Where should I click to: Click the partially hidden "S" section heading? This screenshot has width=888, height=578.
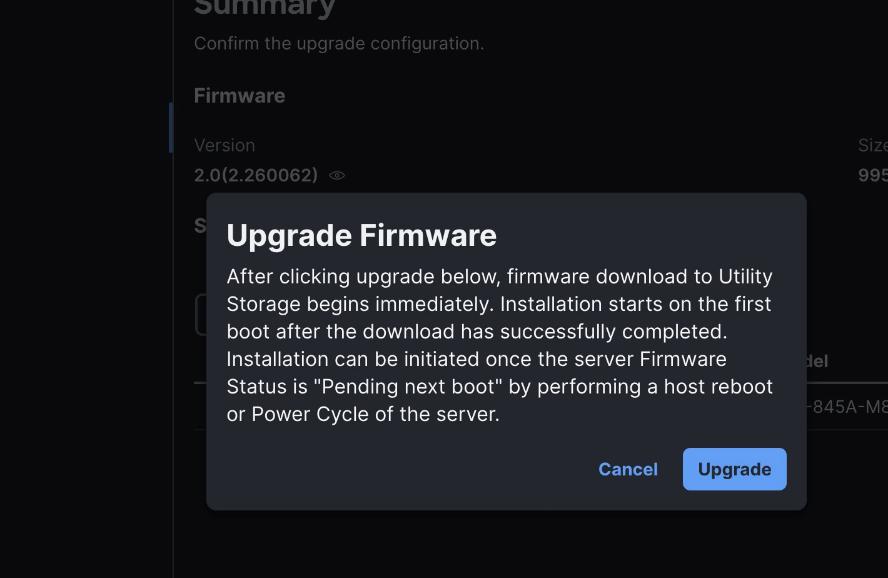(x=200, y=225)
